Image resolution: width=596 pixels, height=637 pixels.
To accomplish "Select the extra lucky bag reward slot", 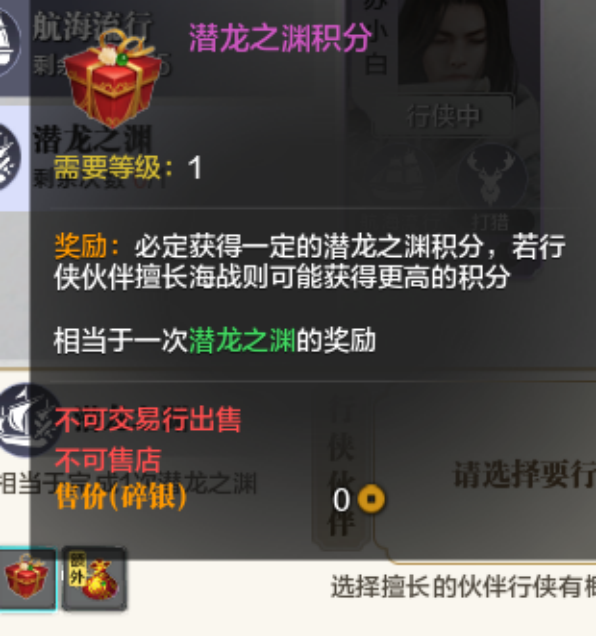I will click(x=94, y=578).
